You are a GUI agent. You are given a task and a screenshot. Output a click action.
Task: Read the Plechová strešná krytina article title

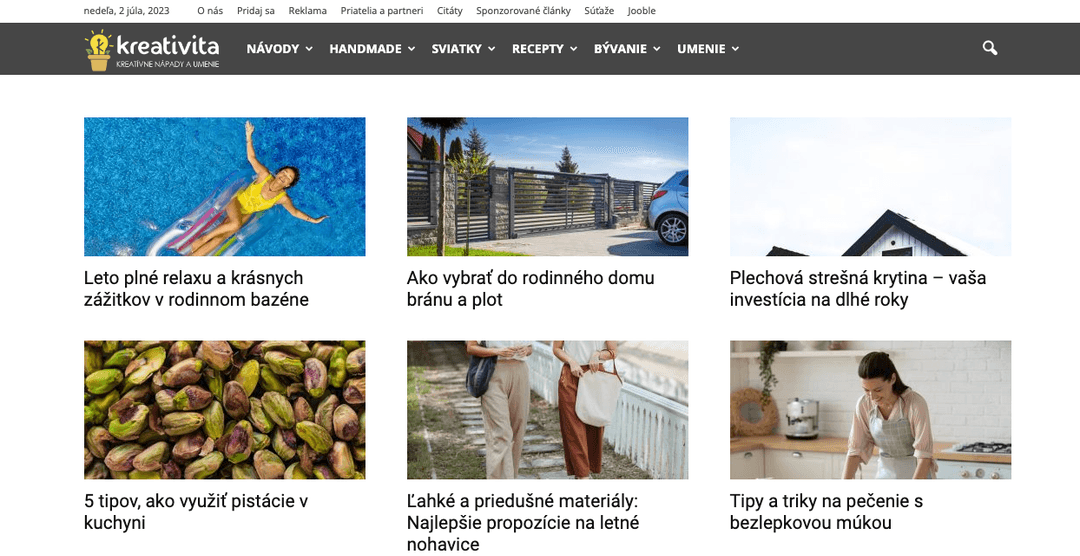pos(858,289)
